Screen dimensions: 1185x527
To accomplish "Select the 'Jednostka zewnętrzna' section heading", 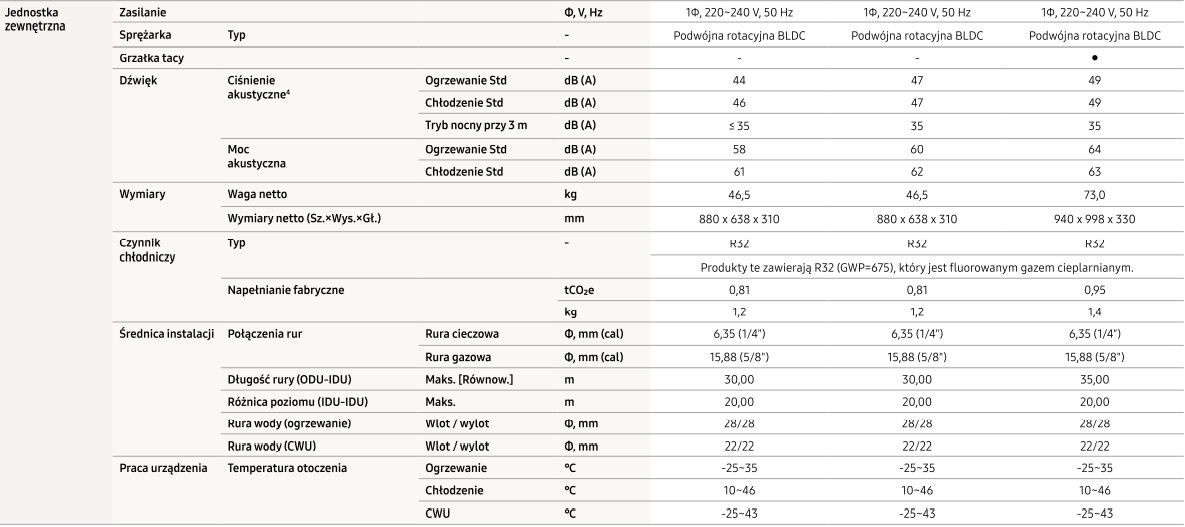I will click(x=37, y=18).
